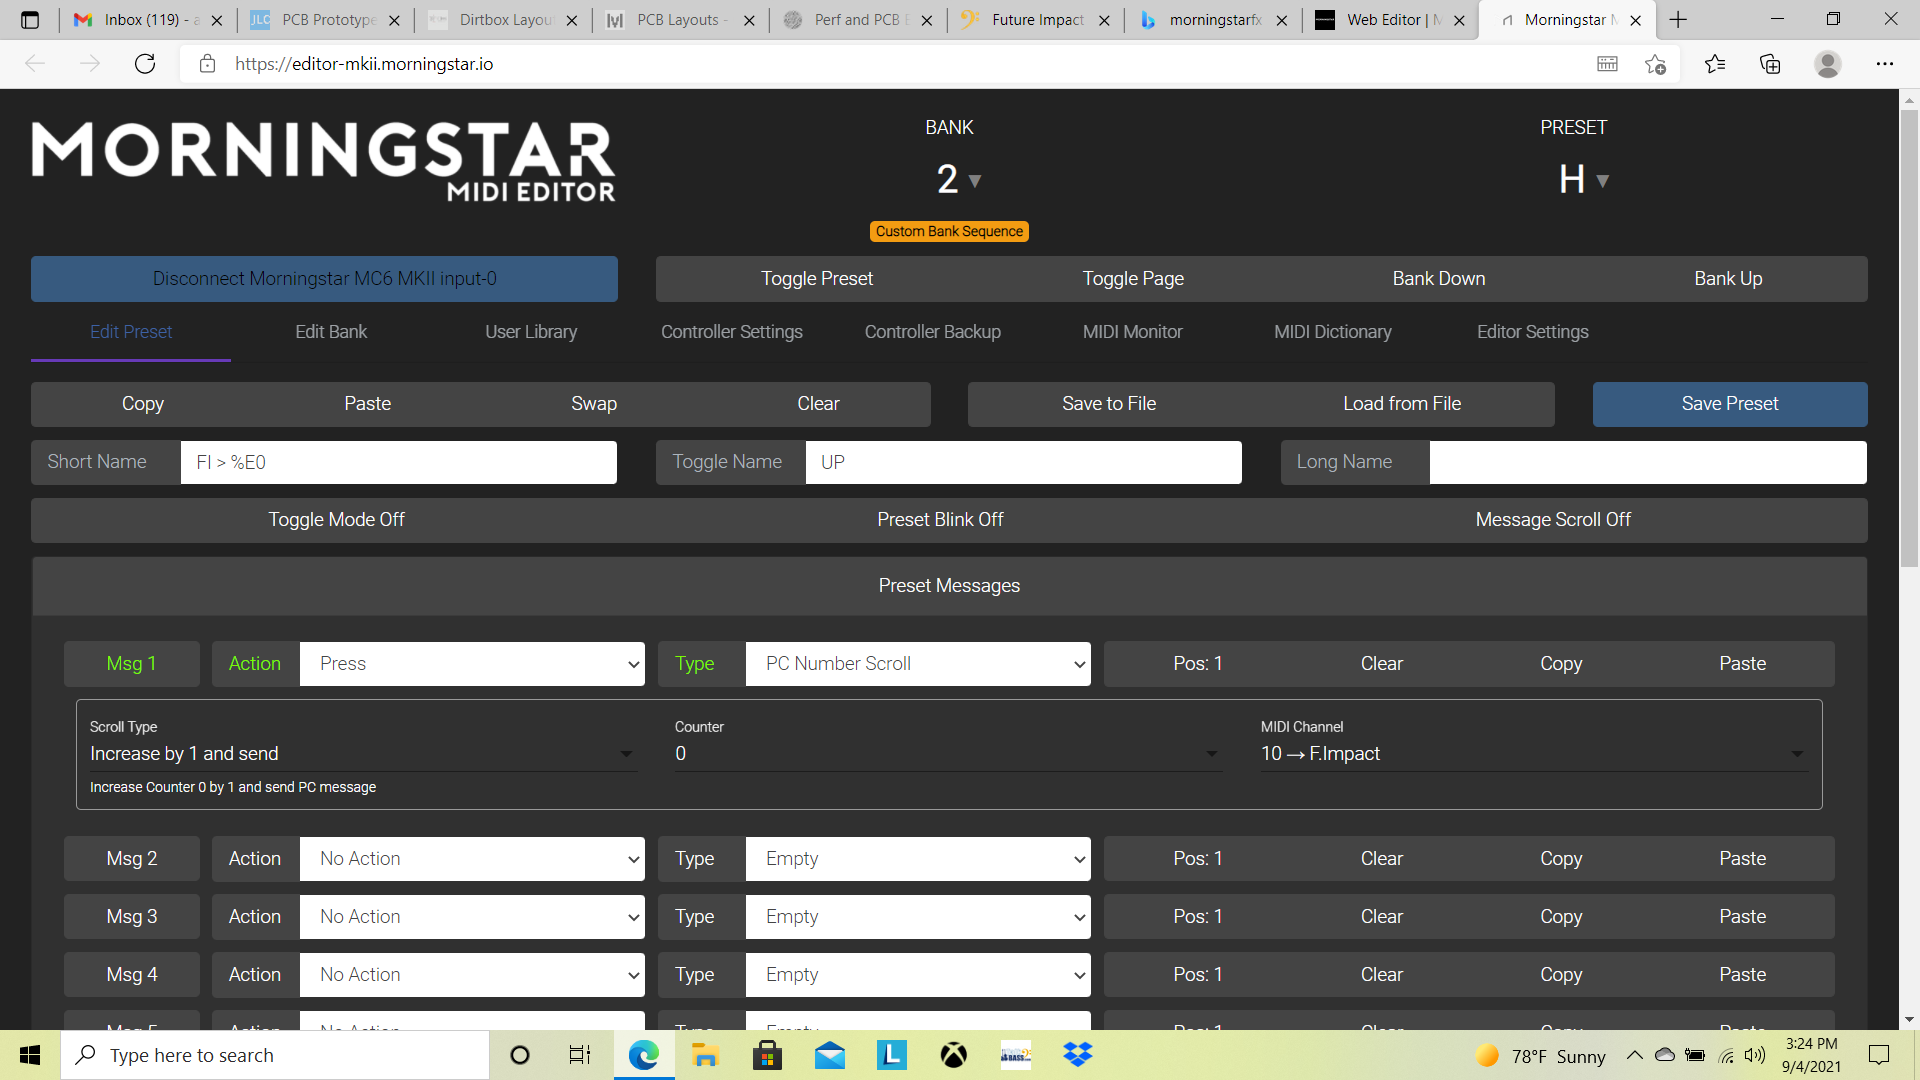Viewport: 1920px width, 1080px height.
Task: Open Msg 2 Action dropdown
Action: 472,859
